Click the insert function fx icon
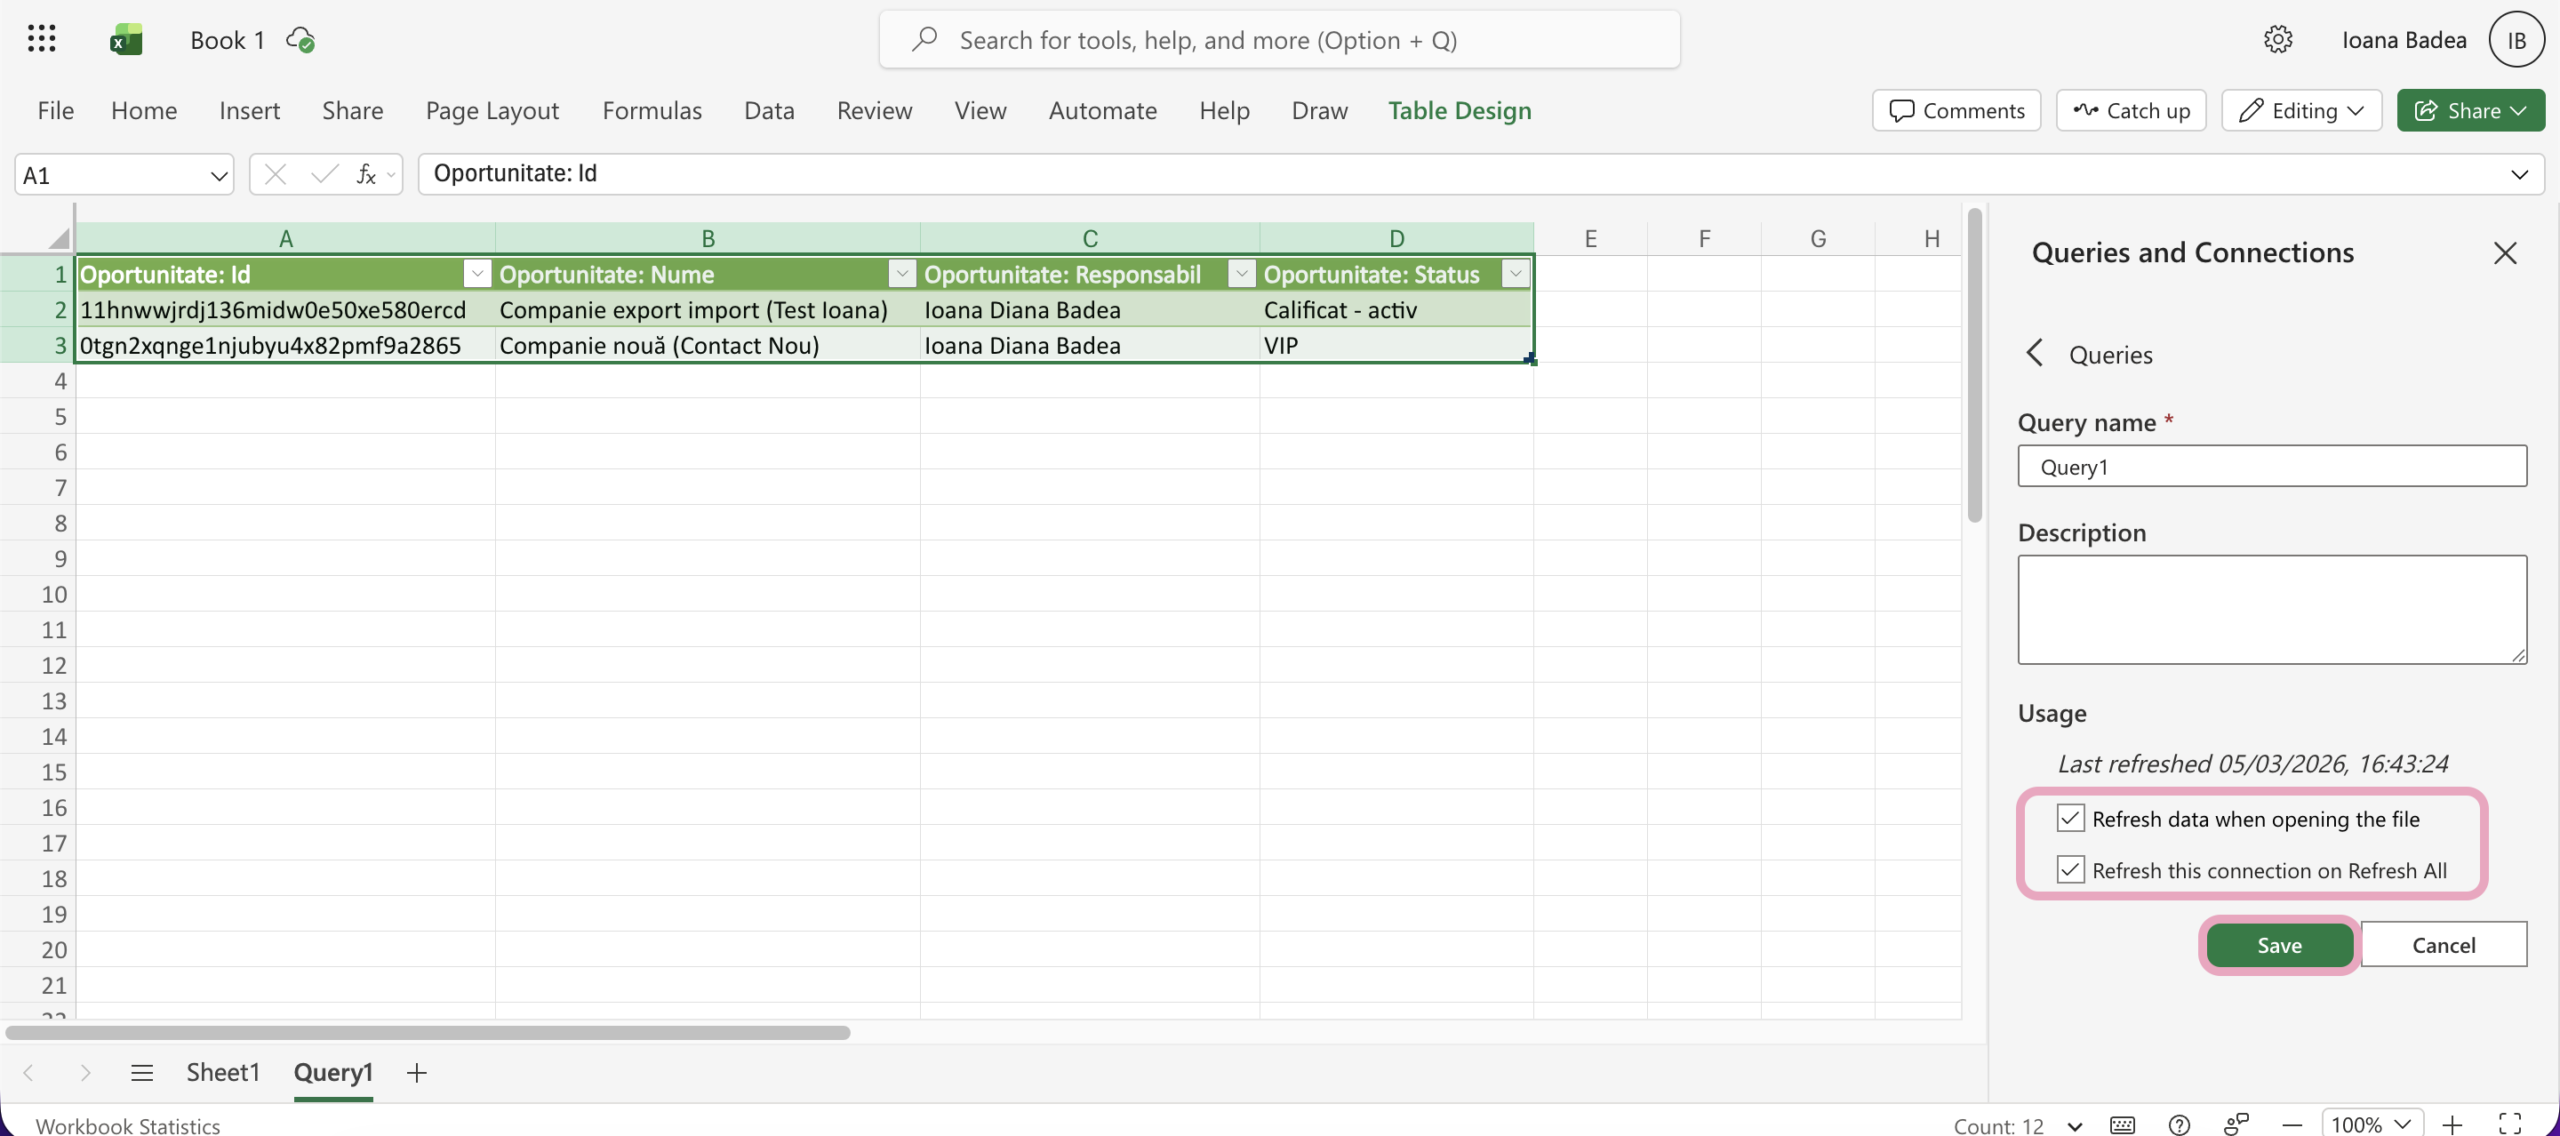Viewport: 2560px width, 1136px height. point(366,175)
